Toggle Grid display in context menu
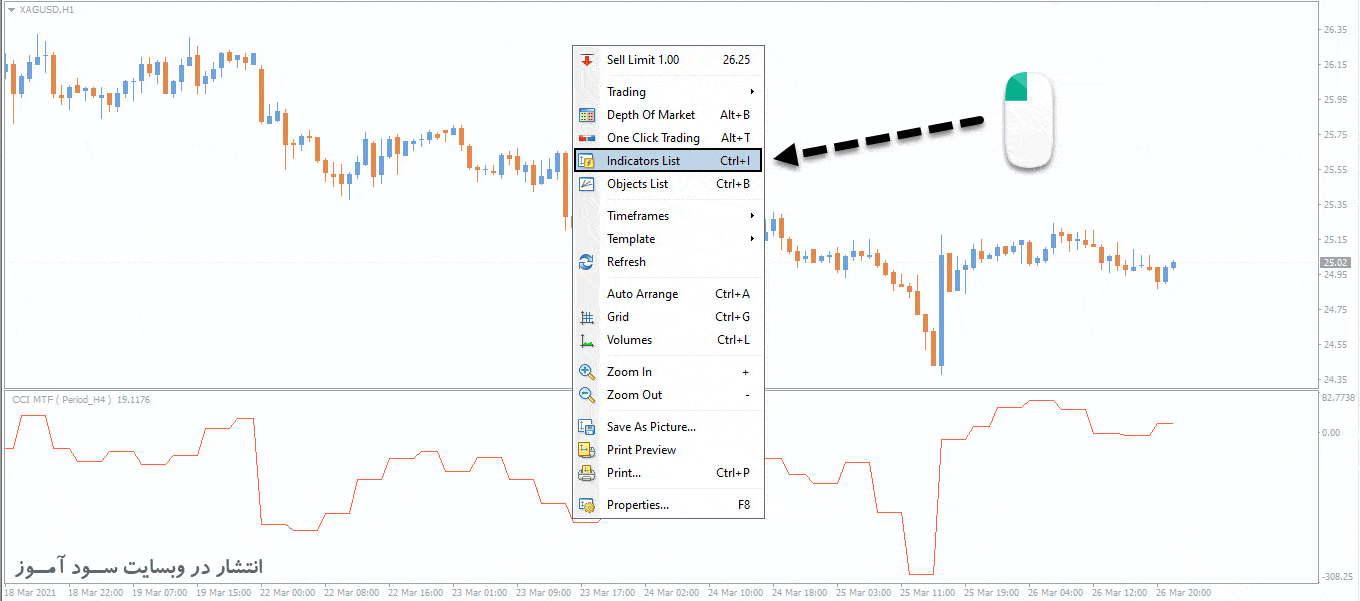 click(668, 317)
